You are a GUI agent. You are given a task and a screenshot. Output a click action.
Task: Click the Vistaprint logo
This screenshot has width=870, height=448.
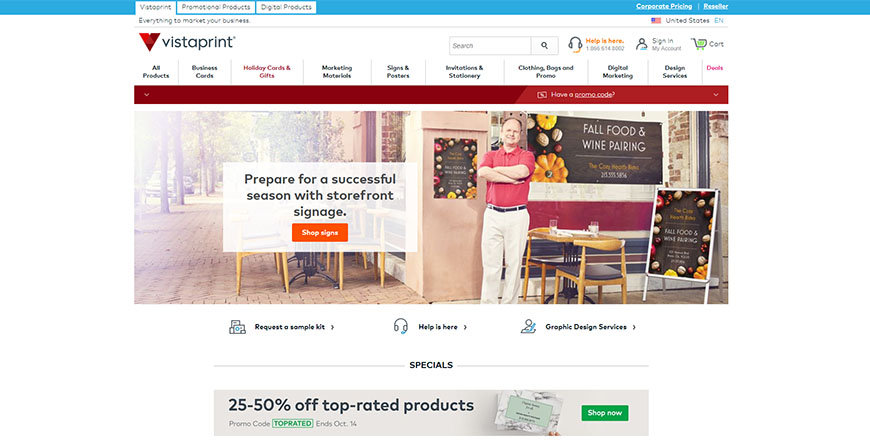tap(187, 42)
